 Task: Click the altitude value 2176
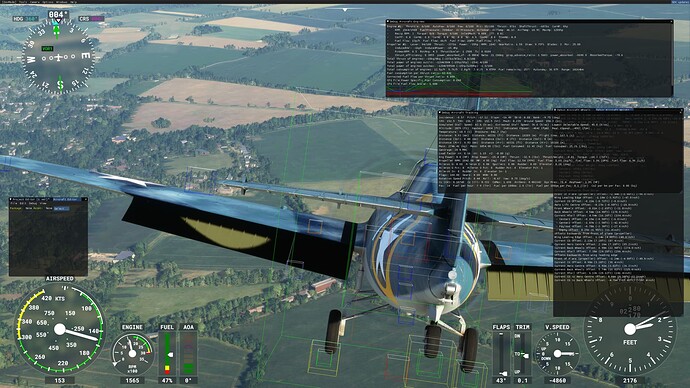pos(630,381)
